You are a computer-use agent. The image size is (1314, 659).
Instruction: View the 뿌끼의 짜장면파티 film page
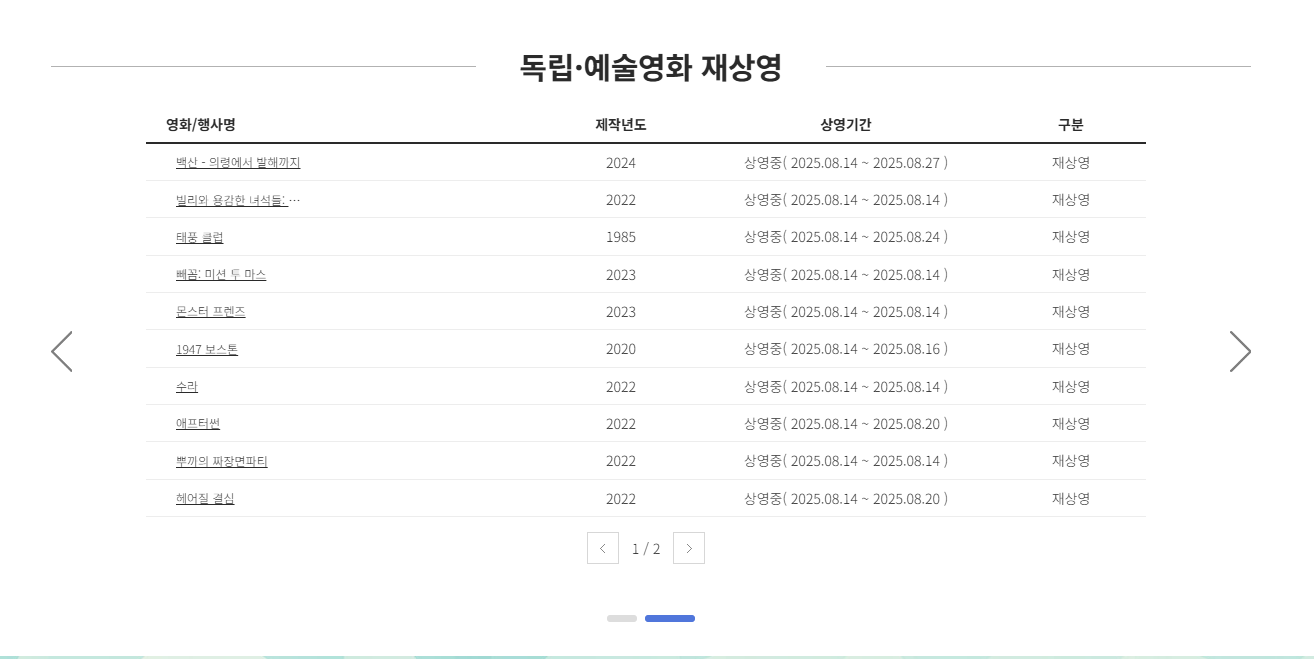(x=222, y=461)
